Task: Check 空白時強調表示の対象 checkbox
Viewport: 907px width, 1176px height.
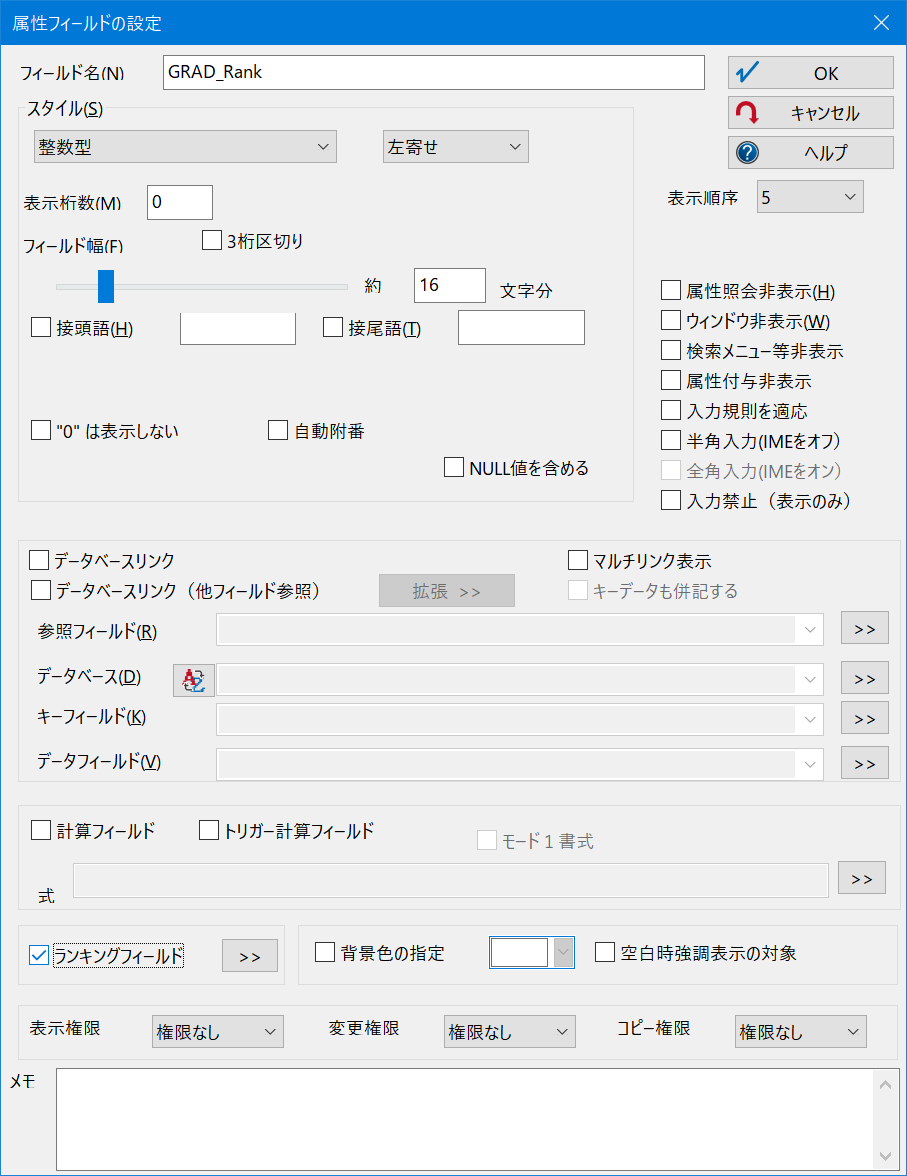Action: coord(605,952)
